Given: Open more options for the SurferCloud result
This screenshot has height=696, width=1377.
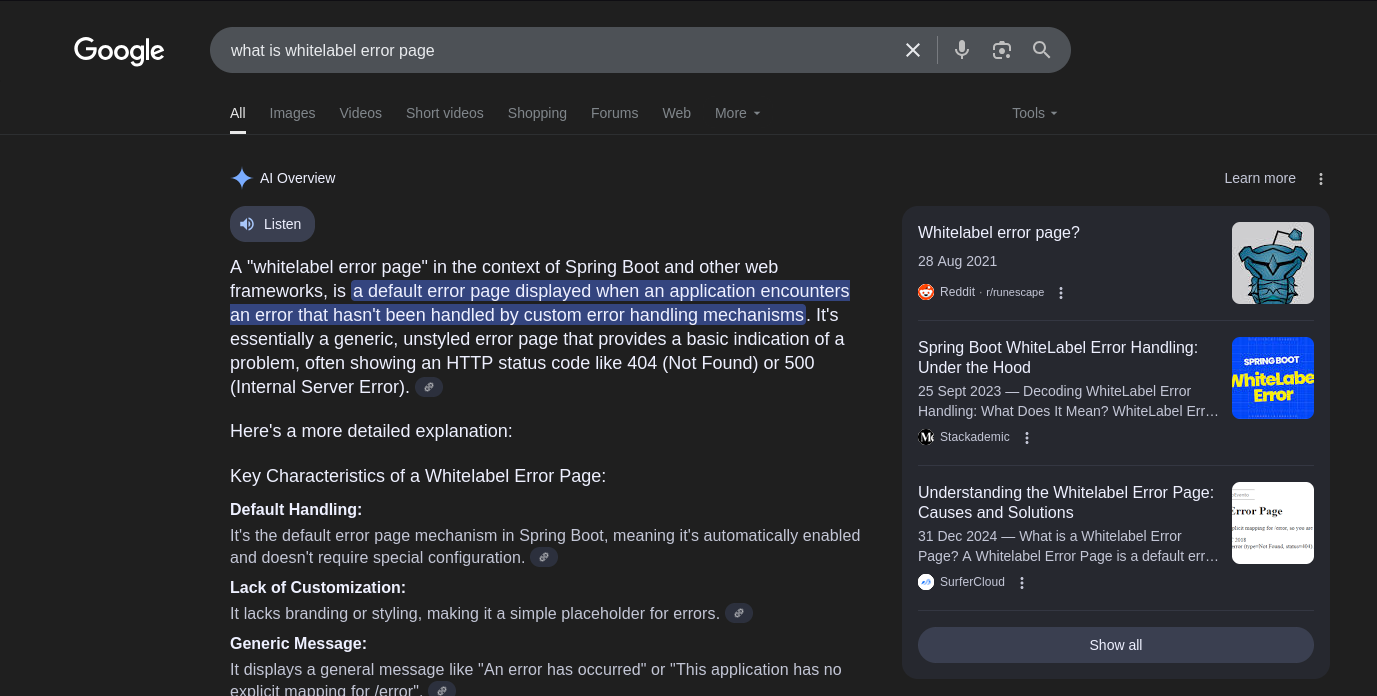Looking at the screenshot, I should (1022, 583).
